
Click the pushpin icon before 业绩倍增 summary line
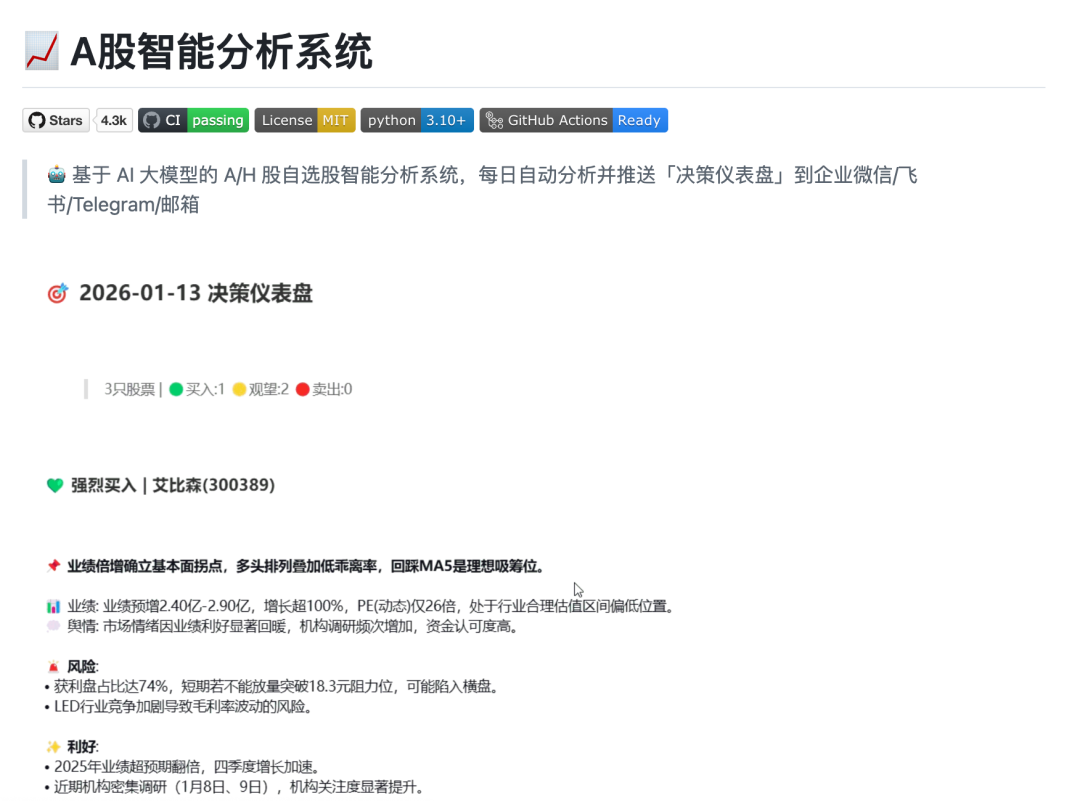54,565
